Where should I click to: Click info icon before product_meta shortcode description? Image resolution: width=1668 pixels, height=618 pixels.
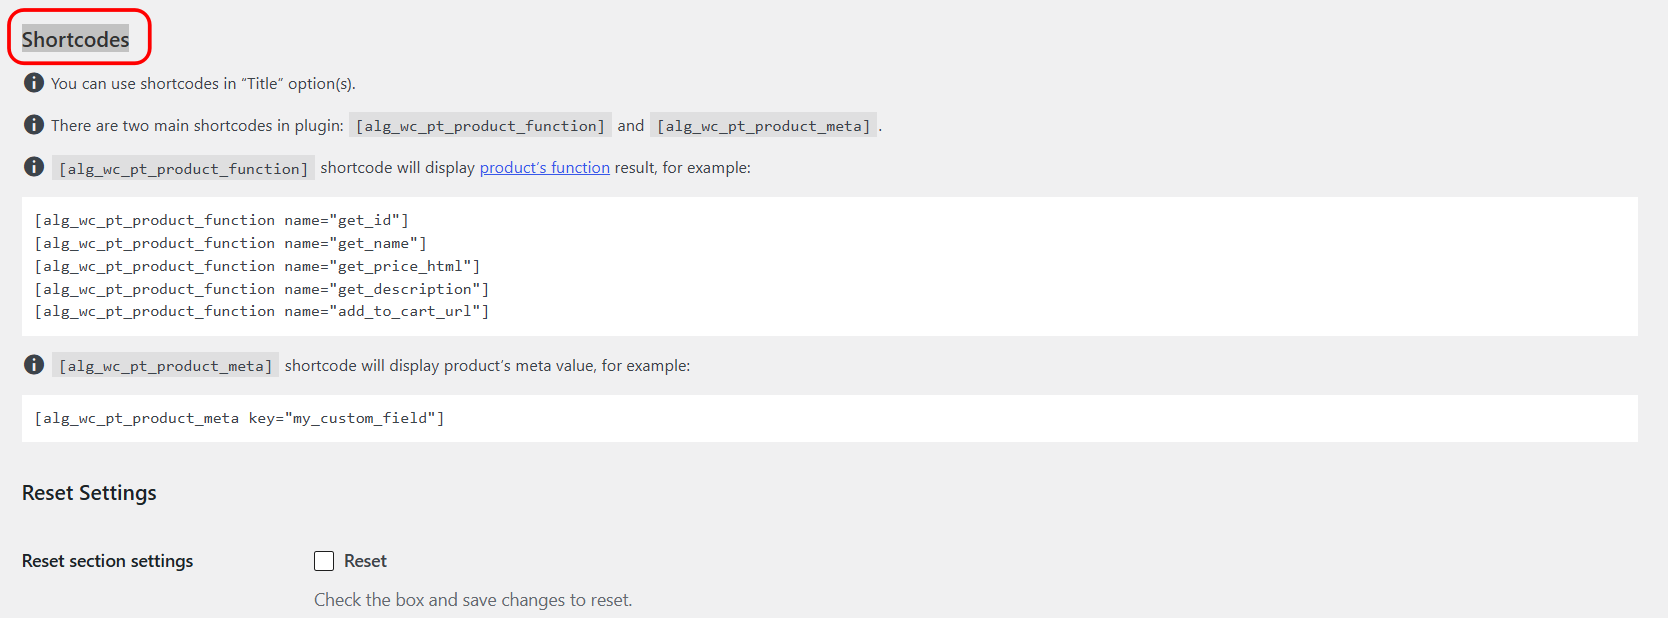(x=34, y=365)
